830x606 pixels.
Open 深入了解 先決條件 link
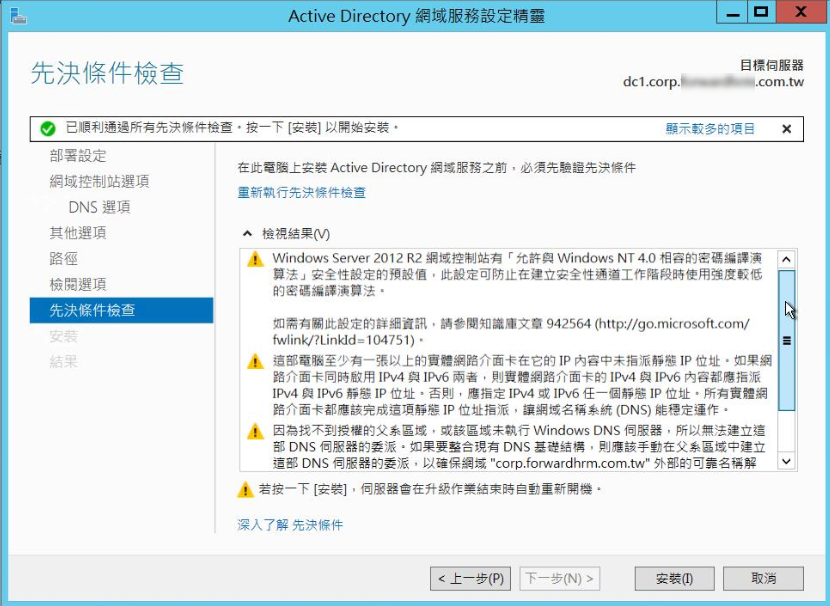click(290, 525)
